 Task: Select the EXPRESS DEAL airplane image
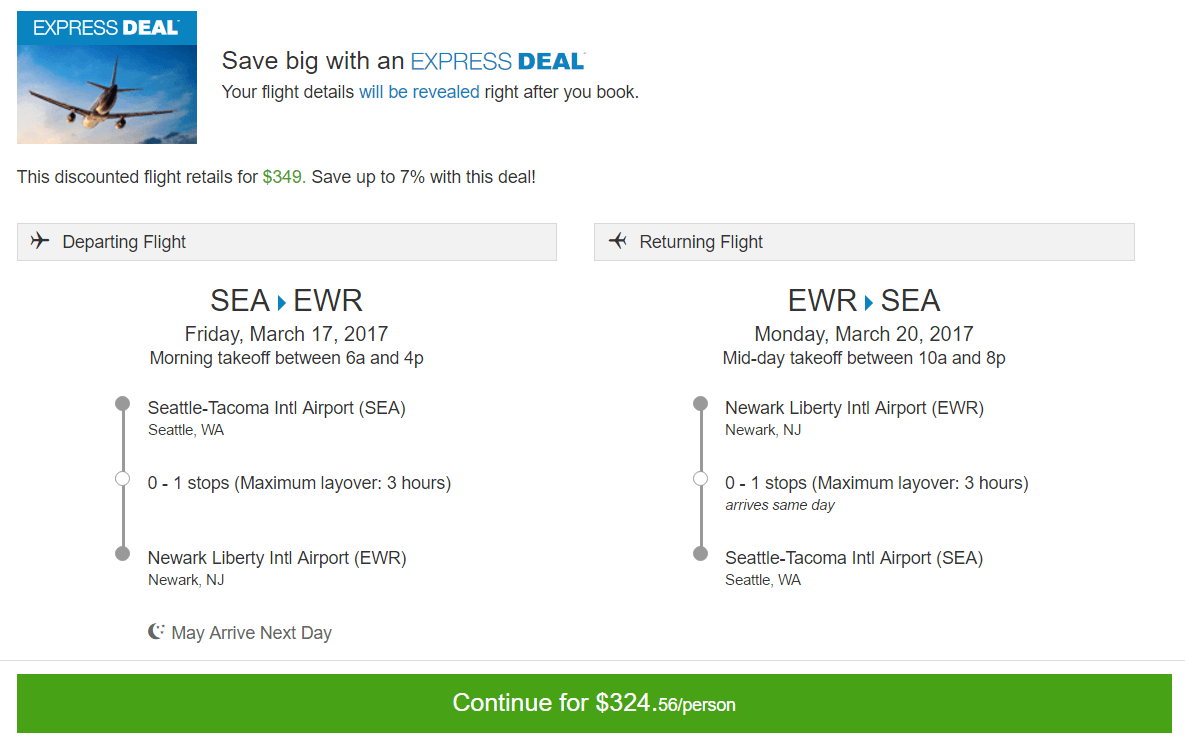[x=106, y=77]
